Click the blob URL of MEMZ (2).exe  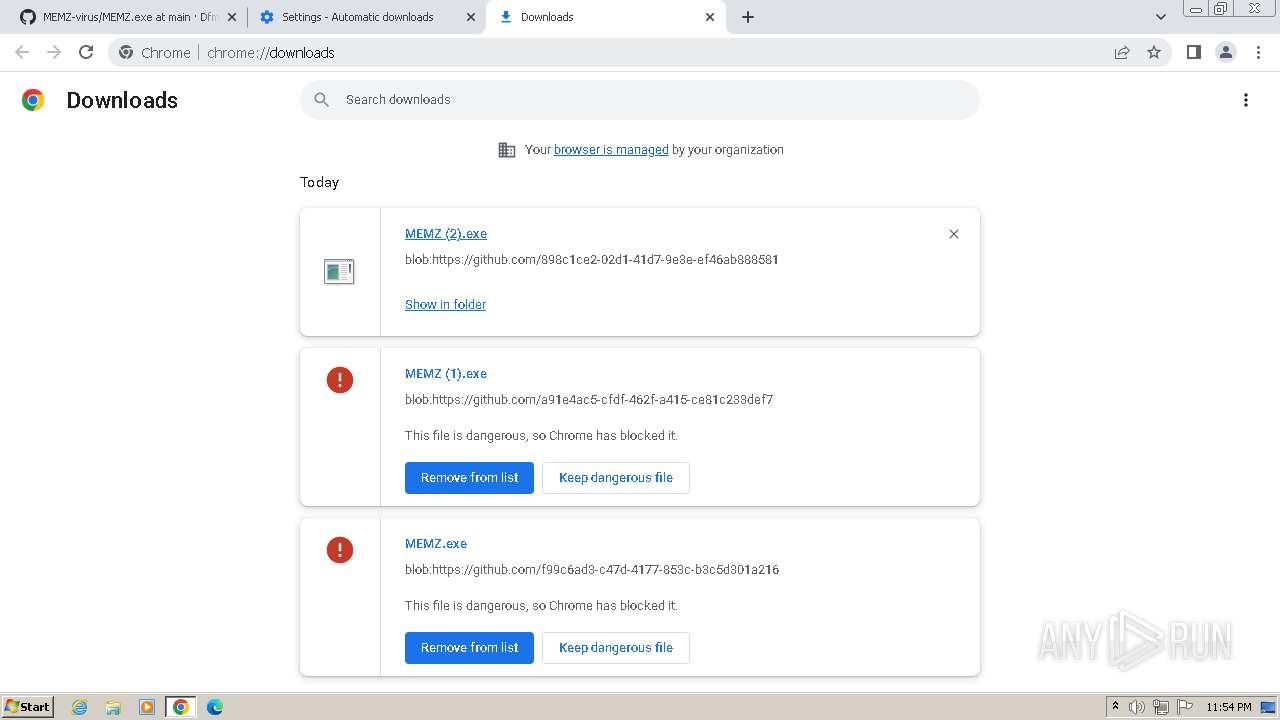(x=592, y=260)
